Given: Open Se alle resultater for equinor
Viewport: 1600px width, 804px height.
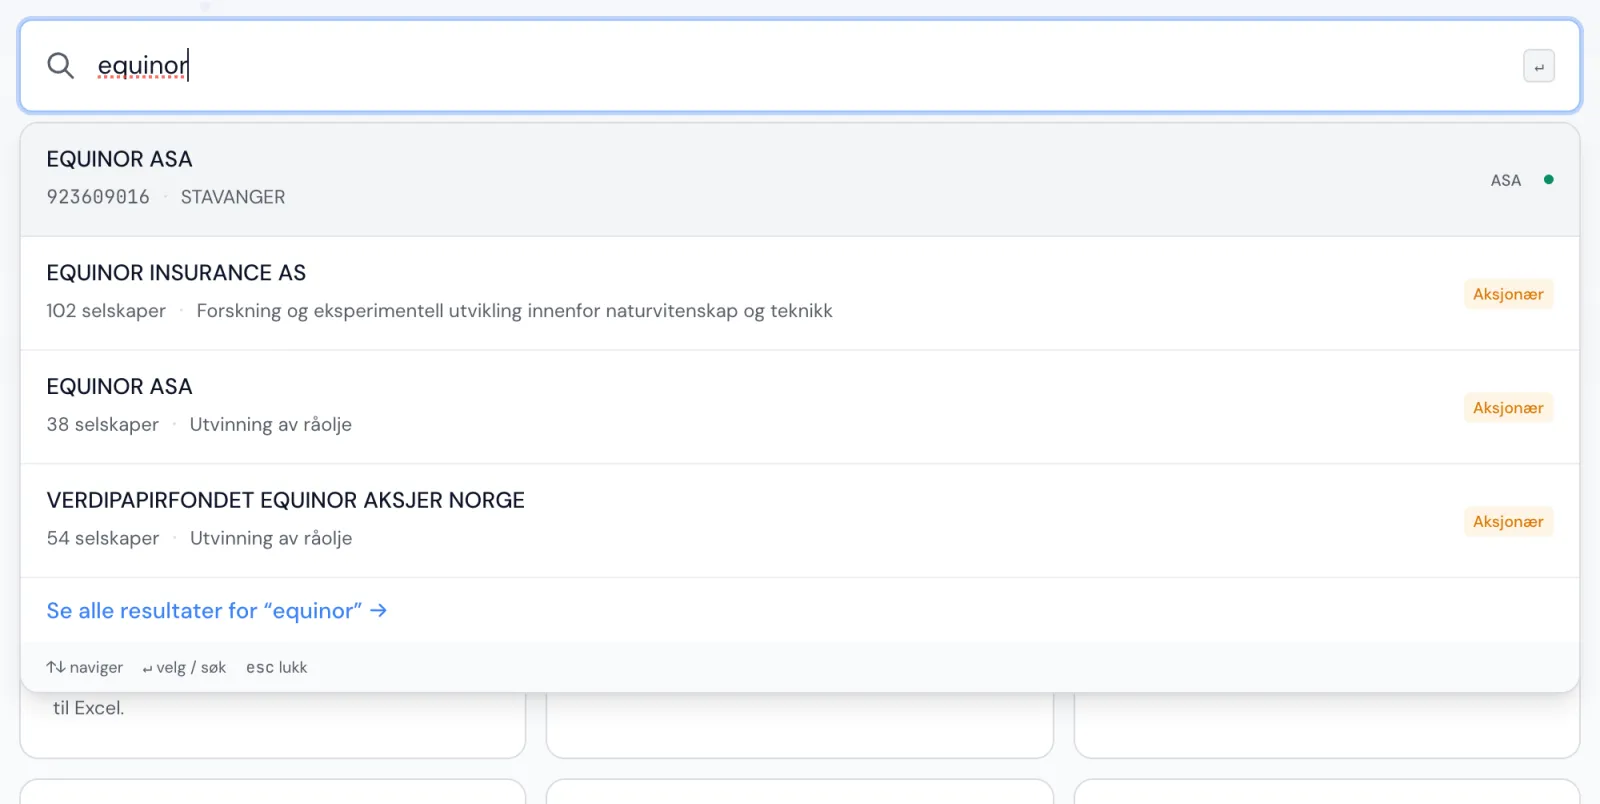Looking at the screenshot, I should click(217, 611).
